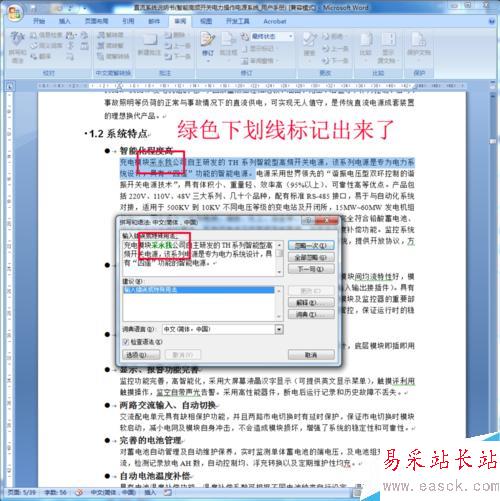The height and width of the screenshot is (501, 500).
Task: Click the proofing status icon in status bar
Action: pos(79,492)
